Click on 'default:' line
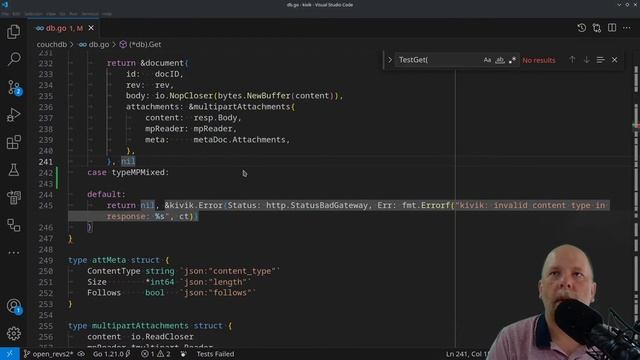The image size is (640, 360). point(107,194)
